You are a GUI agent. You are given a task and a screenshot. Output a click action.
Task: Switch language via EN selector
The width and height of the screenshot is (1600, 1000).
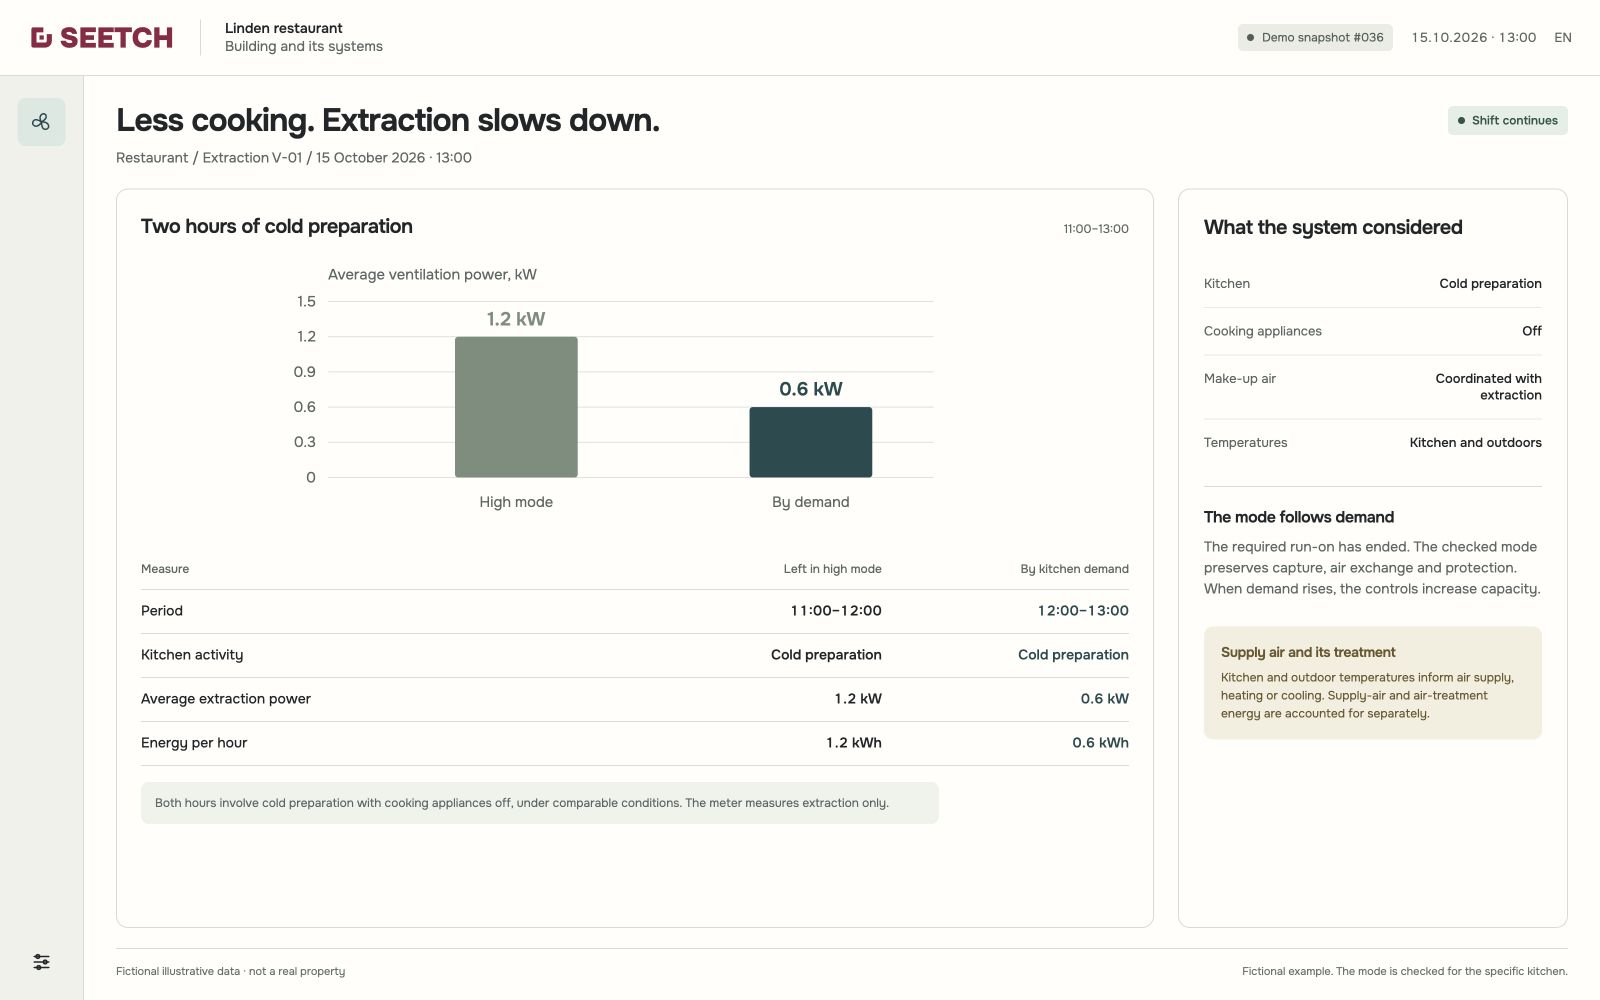(x=1563, y=38)
